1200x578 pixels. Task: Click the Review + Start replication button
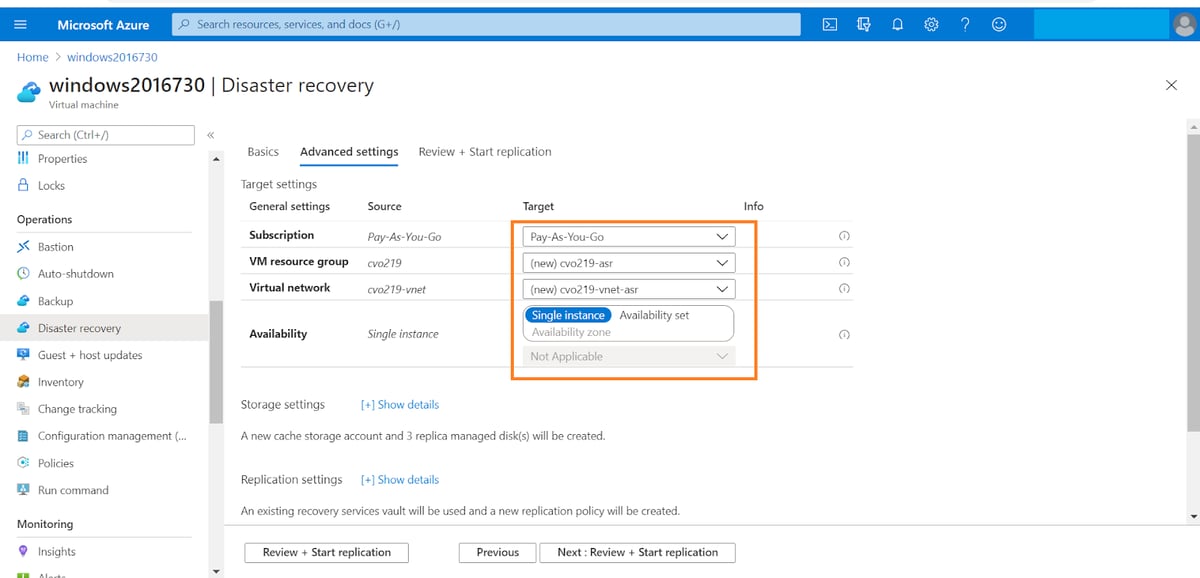(326, 552)
